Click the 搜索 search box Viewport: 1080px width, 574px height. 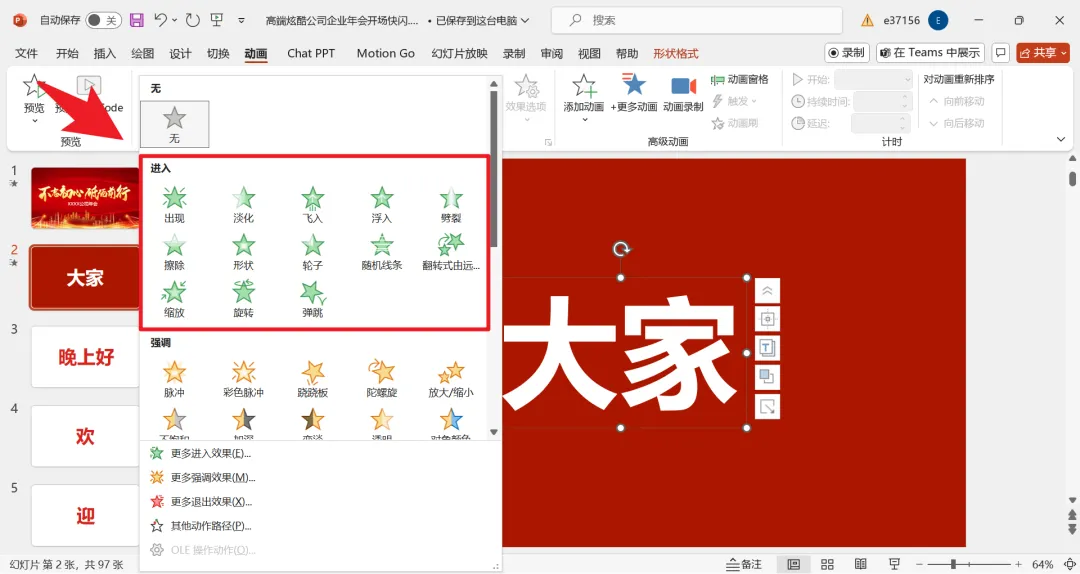pos(697,21)
